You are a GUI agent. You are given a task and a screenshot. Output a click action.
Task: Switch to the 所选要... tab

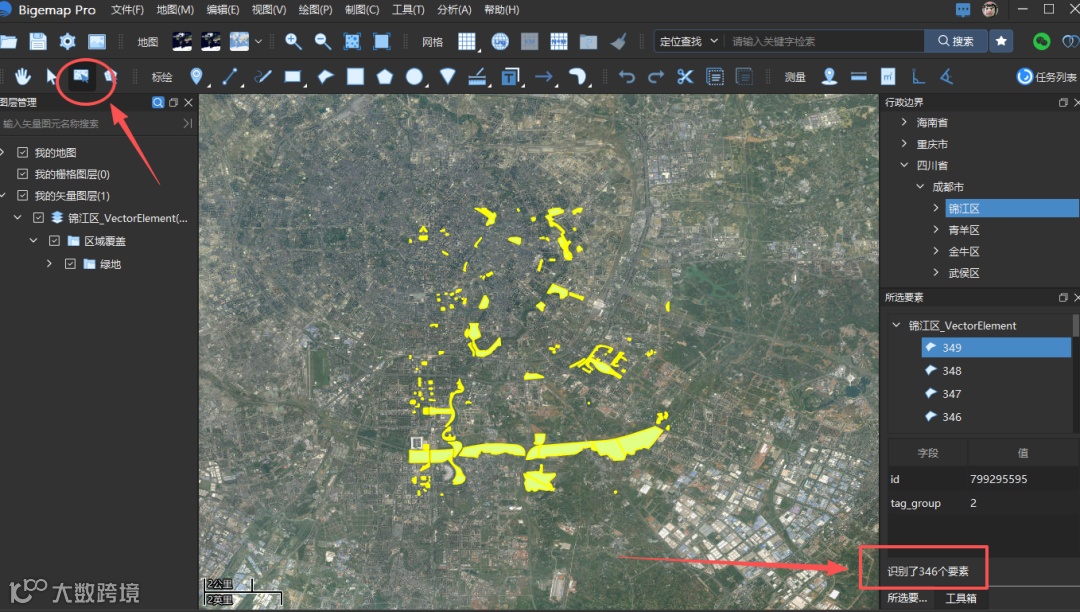[x=906, y=598]
